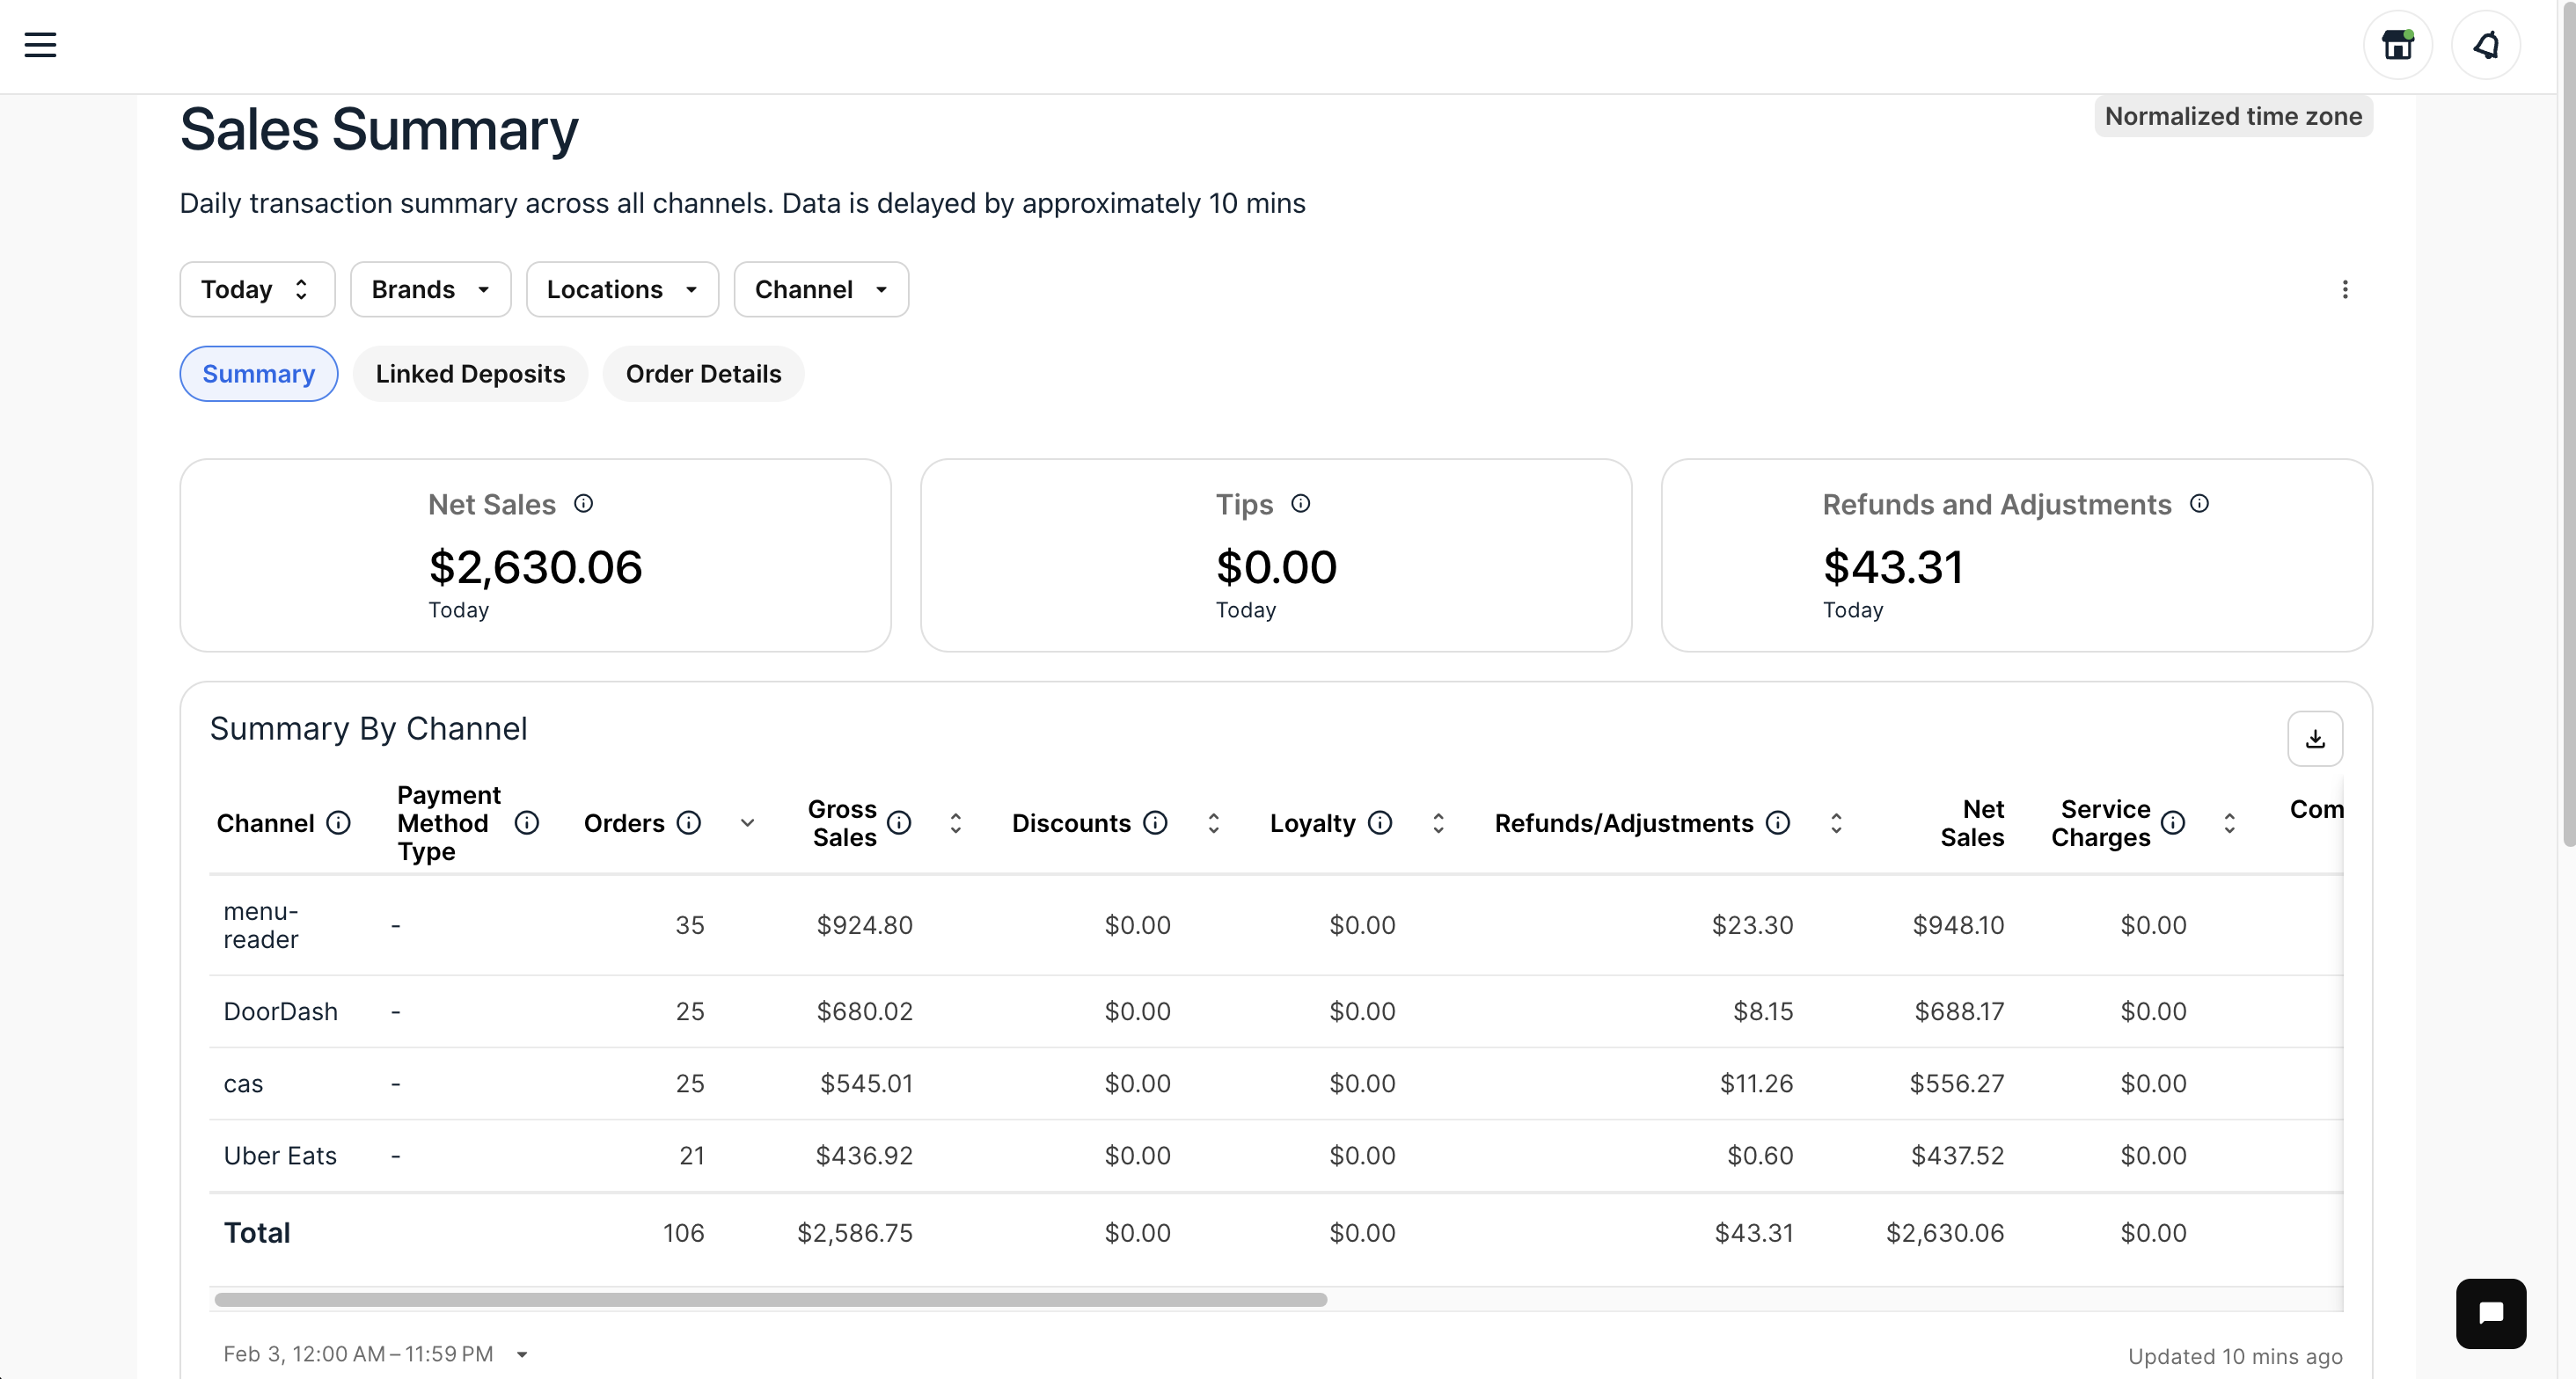Download the Summary By Channel table
The image size is (2576, 1379).
tap(2314, 739)
